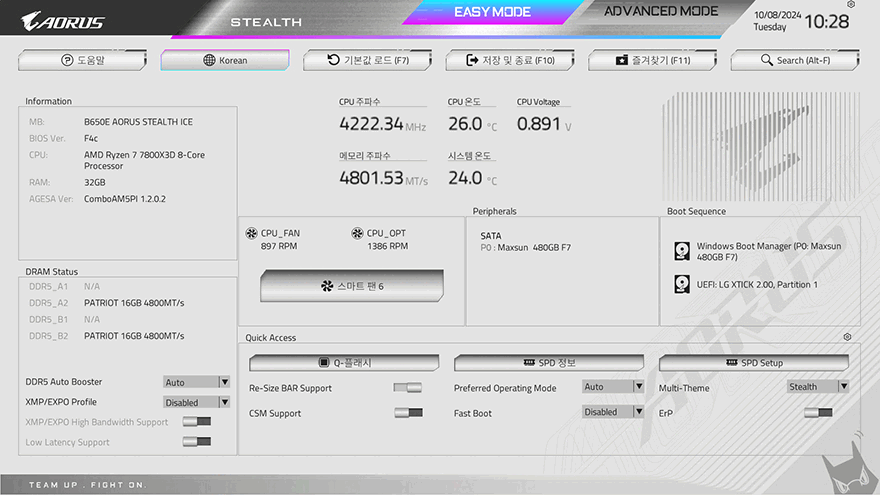Click the save and exit icon
This screenshot has height=495, width=880.
point(472,60)
